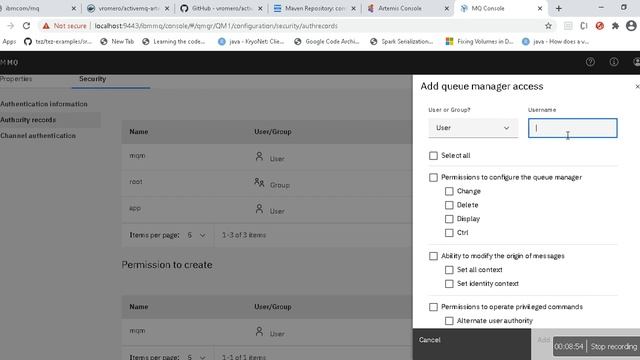Open the New Tab bookmark

pos(118,42)
